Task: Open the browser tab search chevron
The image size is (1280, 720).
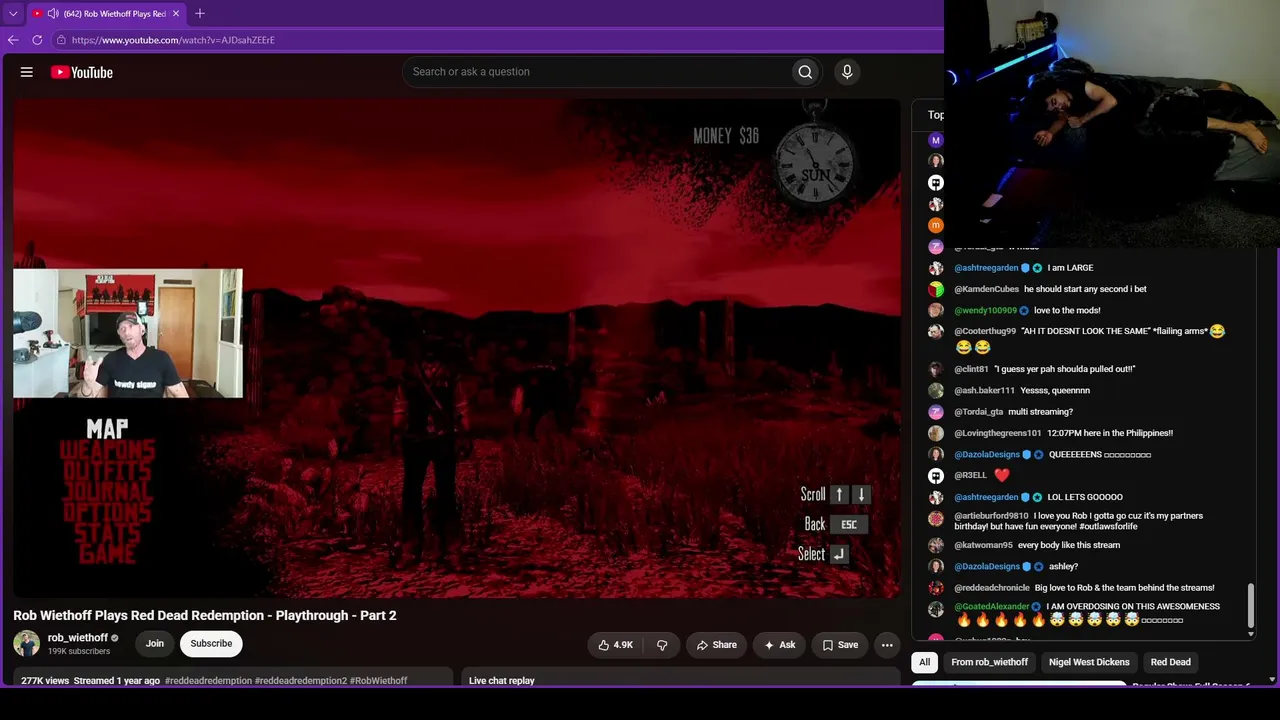Action: [13, 14]
